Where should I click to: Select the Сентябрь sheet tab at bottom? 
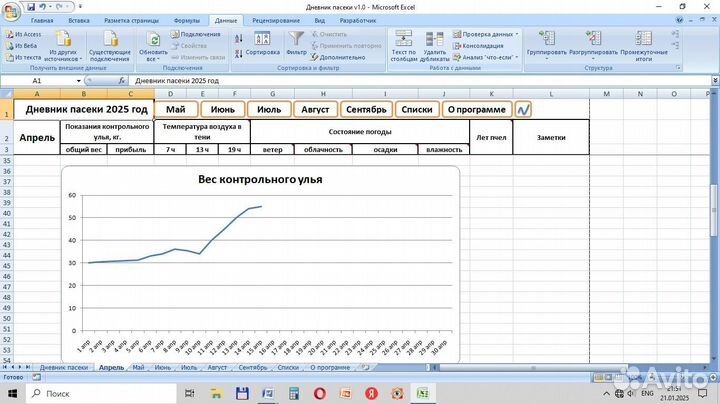pos(253,367)
